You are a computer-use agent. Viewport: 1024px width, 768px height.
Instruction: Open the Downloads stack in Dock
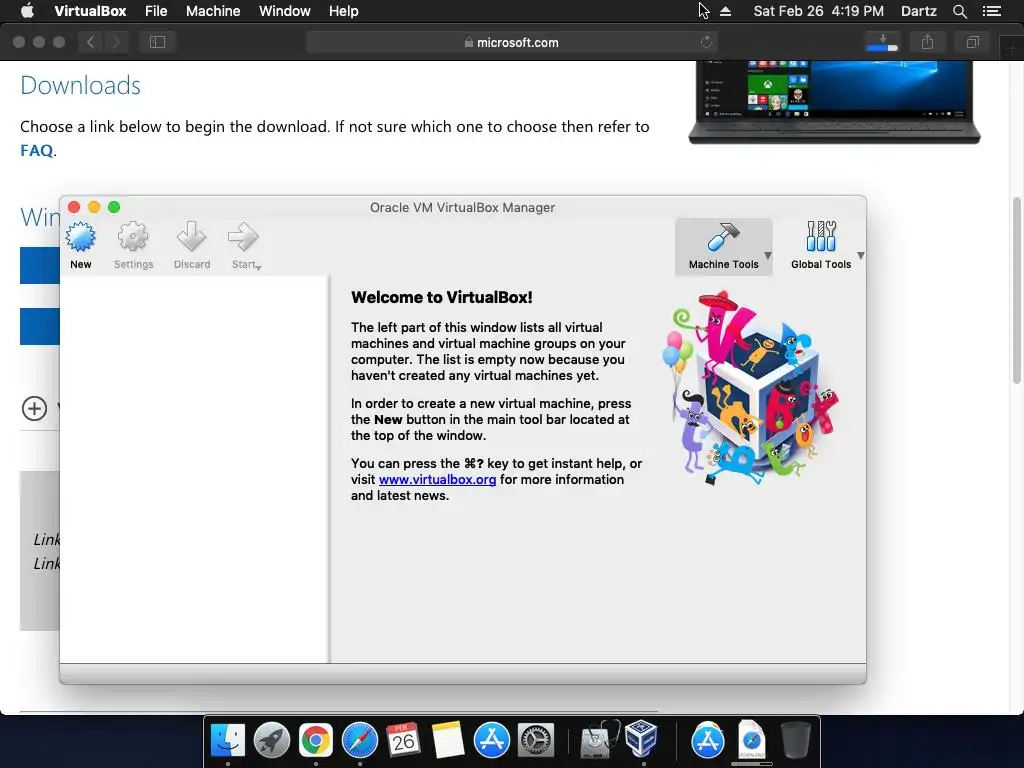[751, 741]
